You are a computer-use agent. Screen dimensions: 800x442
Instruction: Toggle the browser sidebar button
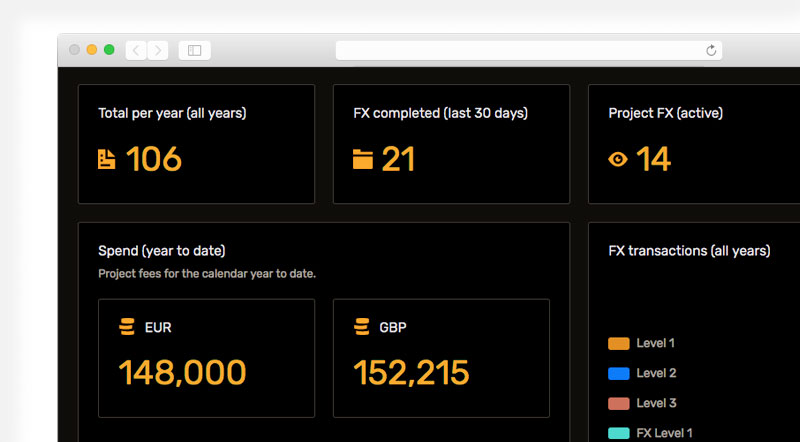coord(194,51)
